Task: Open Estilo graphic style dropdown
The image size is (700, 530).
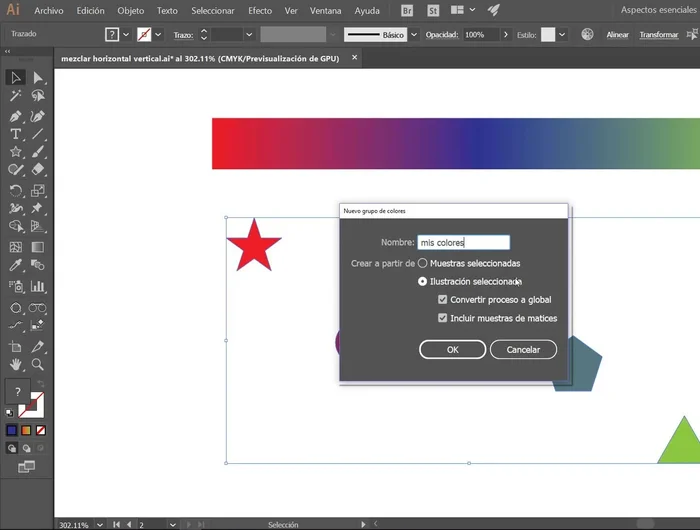Action: 562,34
